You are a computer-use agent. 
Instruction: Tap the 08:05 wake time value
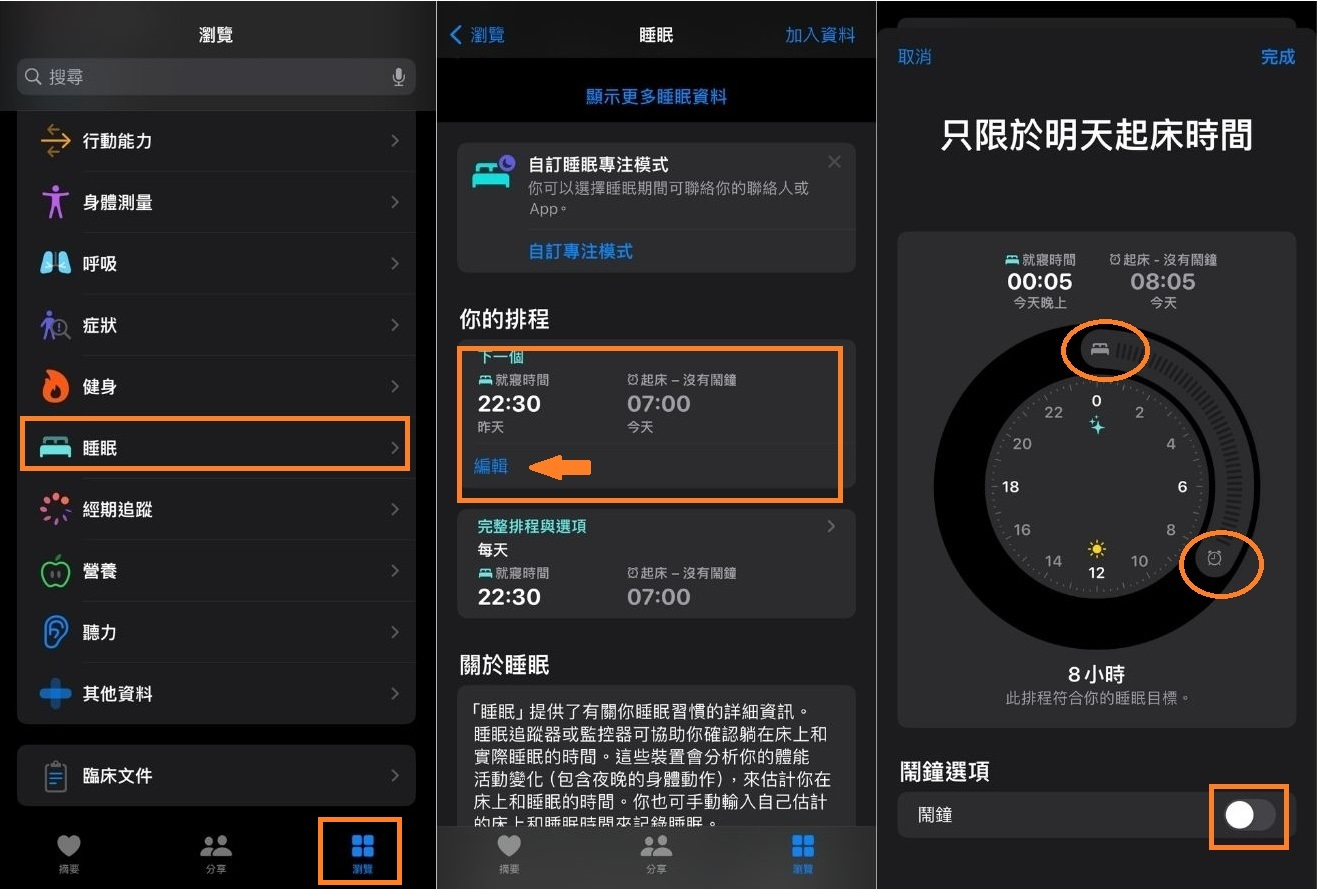point(1163,281)
